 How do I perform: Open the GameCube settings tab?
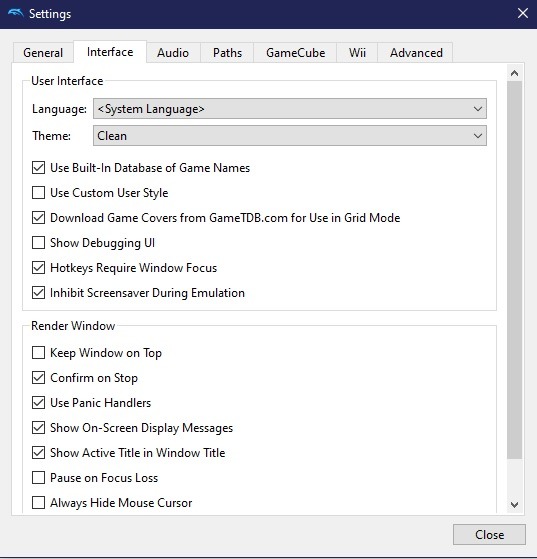point(295,53)
